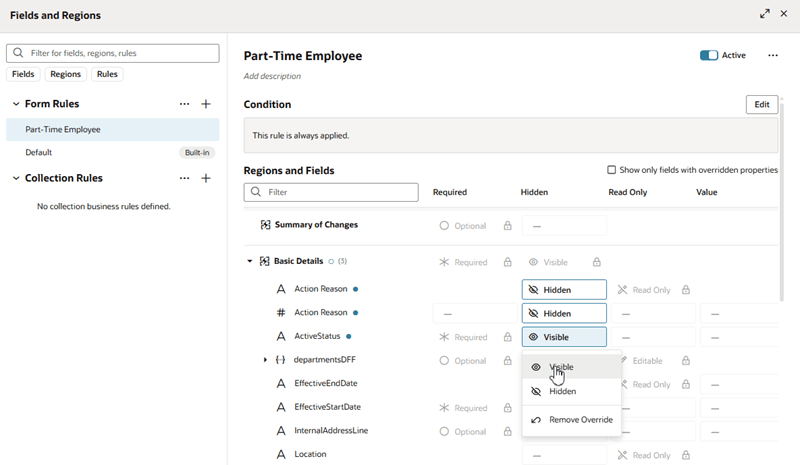Open Collection Rules more options menu
This screenshot has width=800, height=465.
184,178
